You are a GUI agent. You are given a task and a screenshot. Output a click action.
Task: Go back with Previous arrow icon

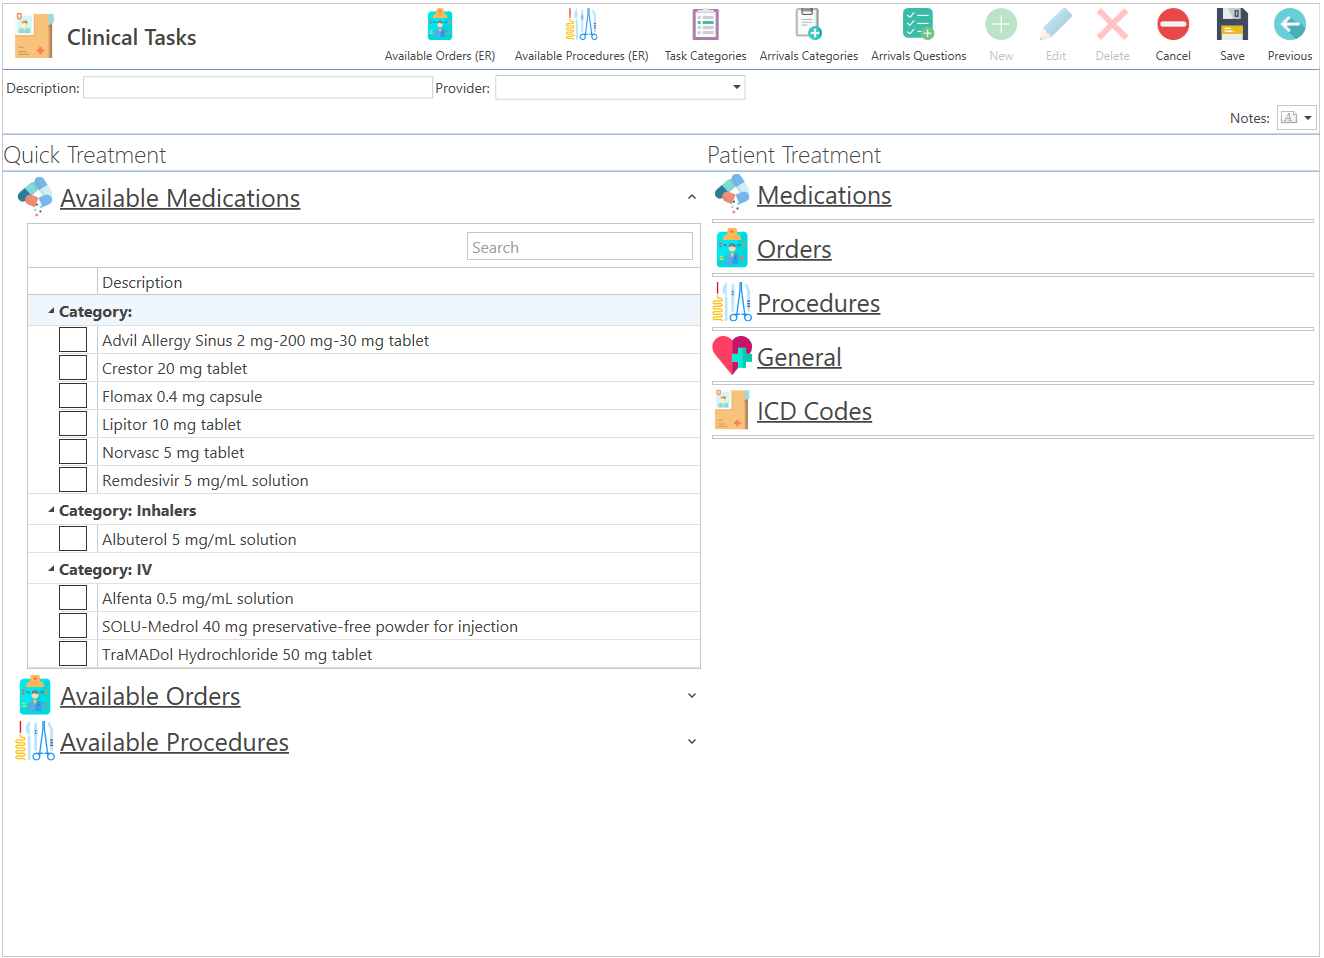click(x=1290, y=24)
